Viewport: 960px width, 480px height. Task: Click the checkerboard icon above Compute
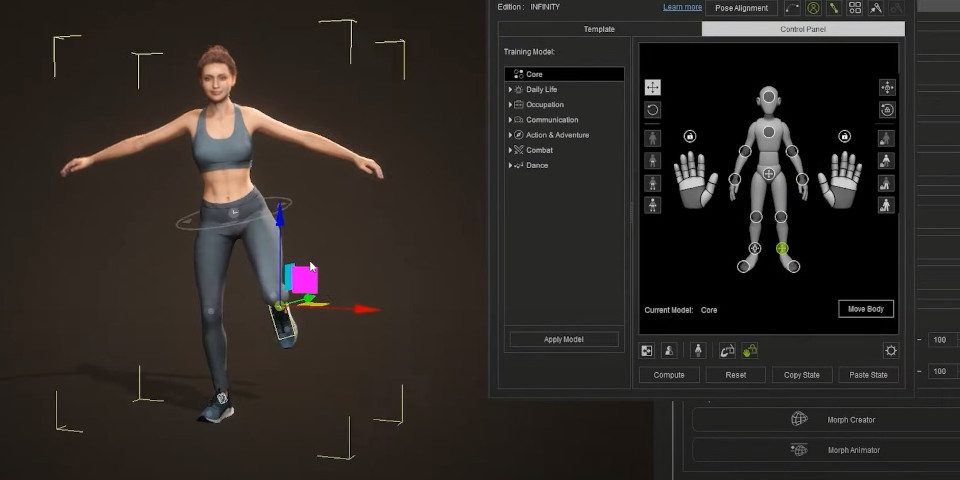point(648,350)
